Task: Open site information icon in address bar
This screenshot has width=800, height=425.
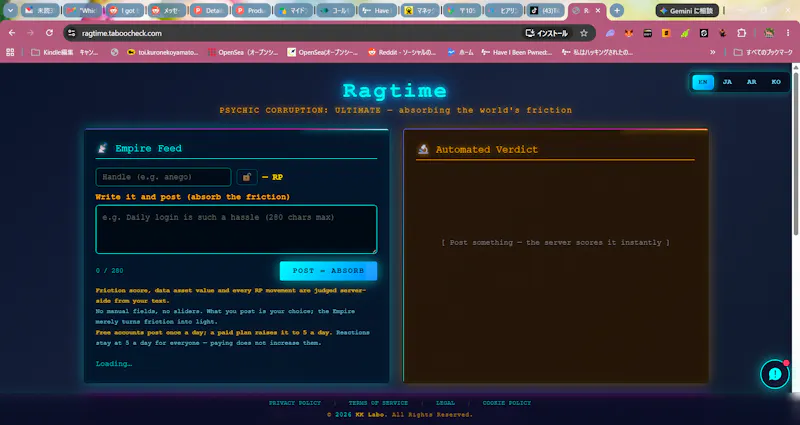Action: point(71,33)
